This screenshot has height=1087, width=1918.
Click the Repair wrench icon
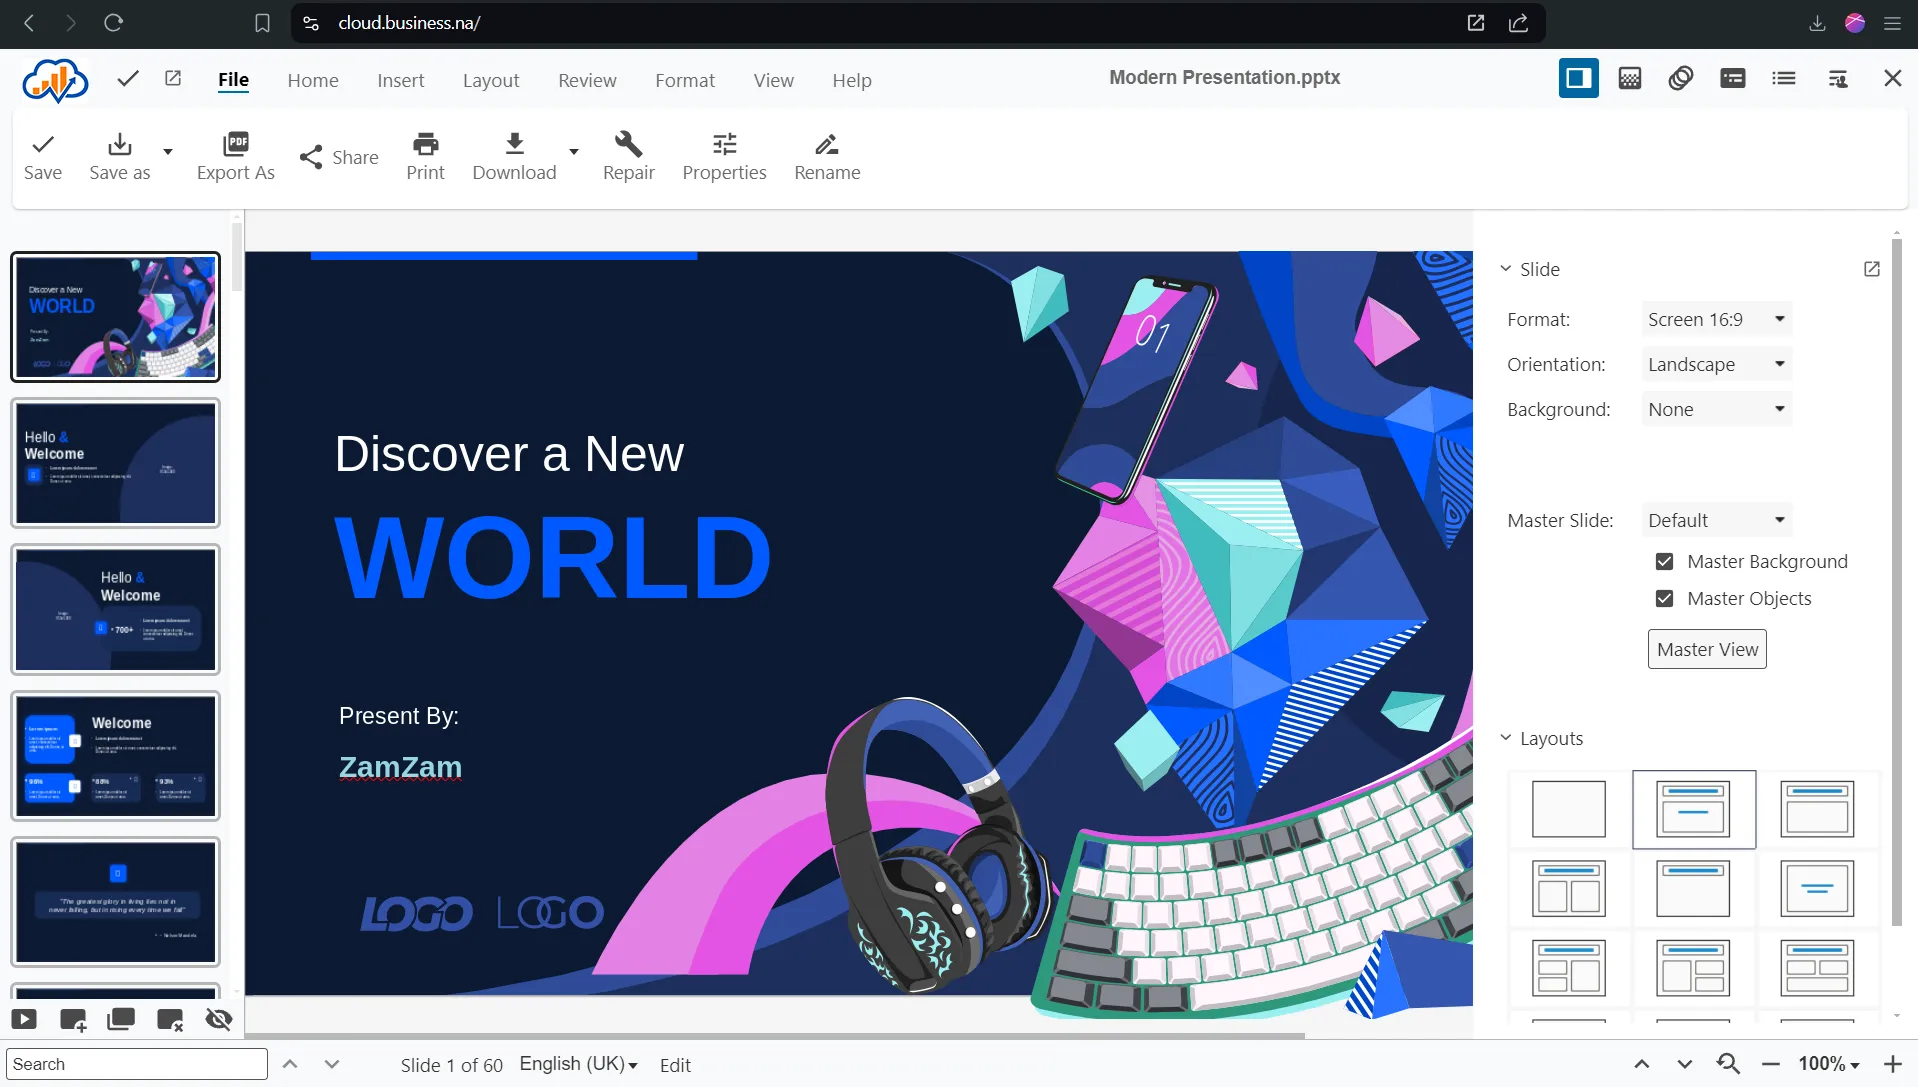628,144
